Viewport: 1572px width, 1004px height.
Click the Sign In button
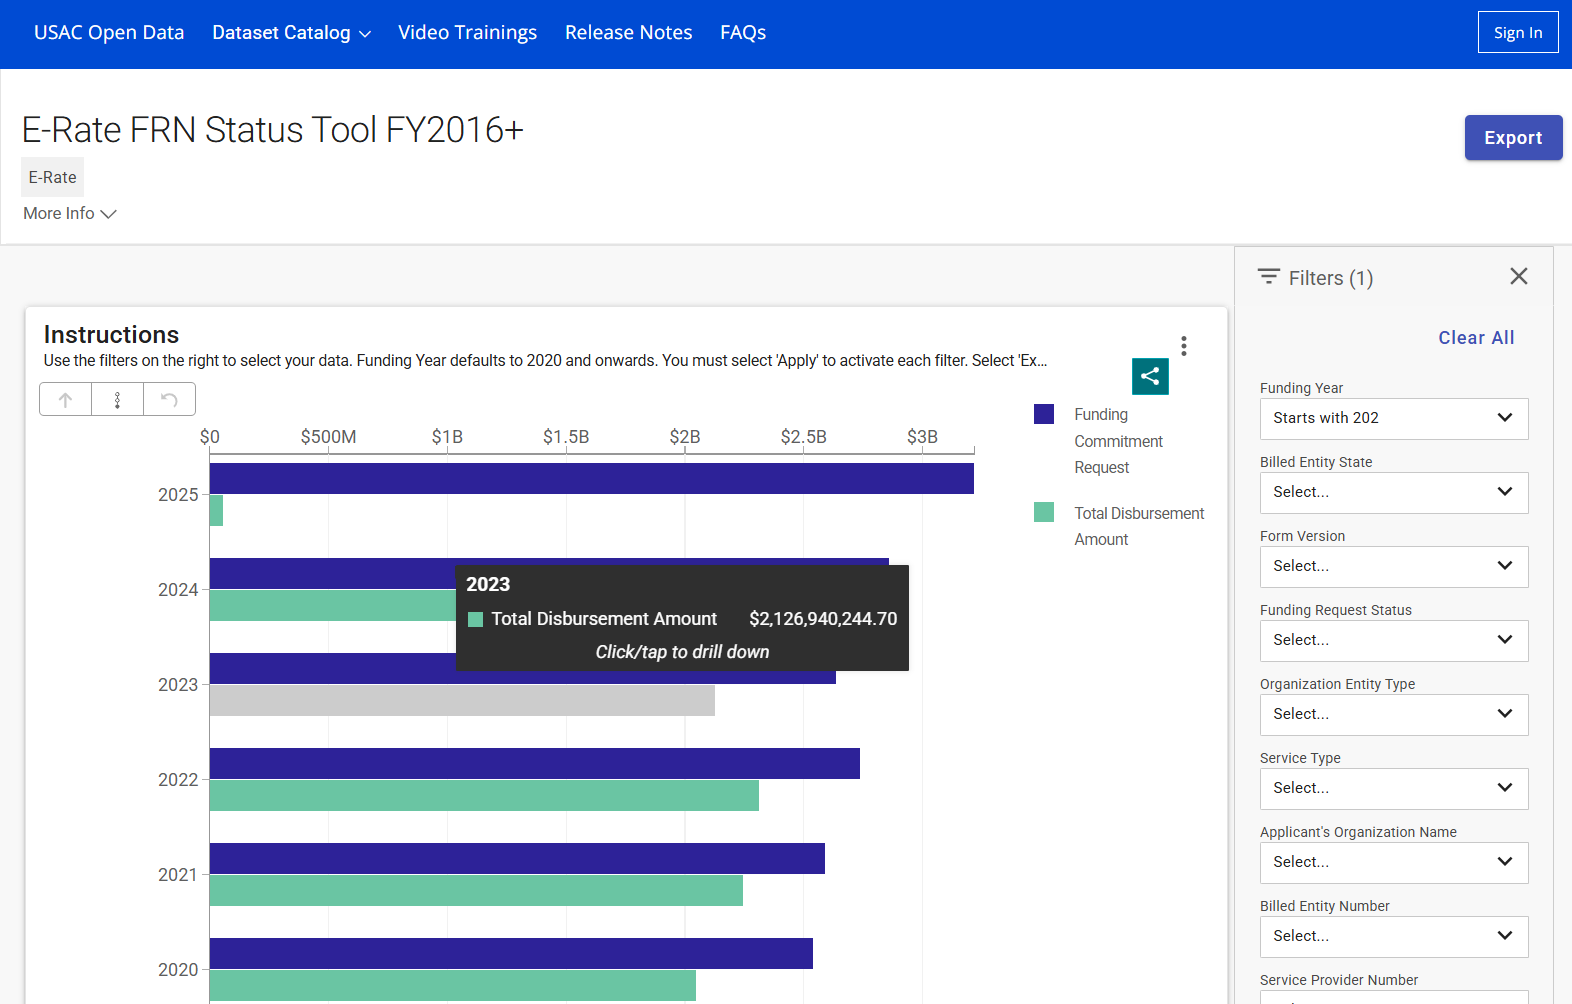(1517, 33)
